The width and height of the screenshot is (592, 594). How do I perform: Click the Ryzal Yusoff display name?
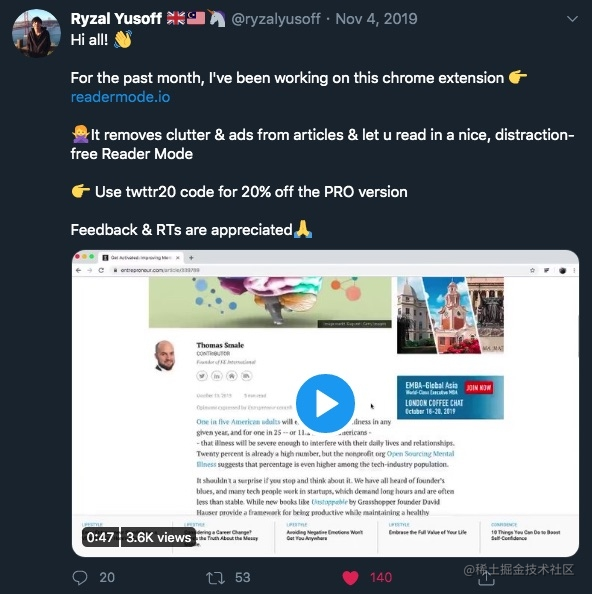coord(116,19)
